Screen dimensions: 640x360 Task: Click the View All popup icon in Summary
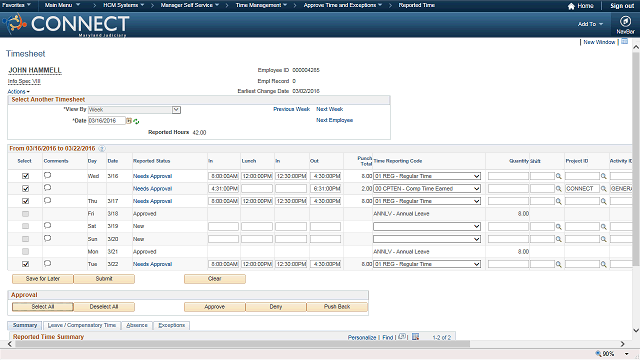point(402,337)
